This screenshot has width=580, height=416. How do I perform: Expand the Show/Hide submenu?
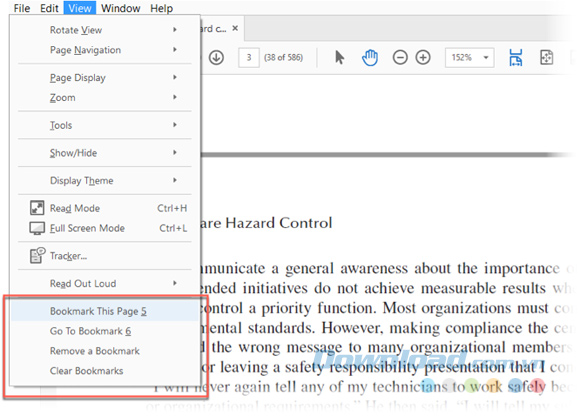105,153
